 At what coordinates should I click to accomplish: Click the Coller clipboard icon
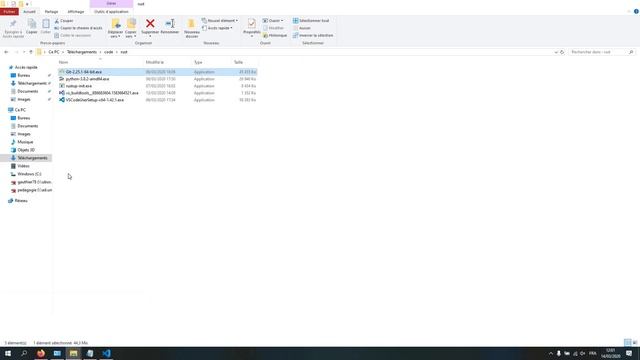pyautogui.click(x=46, y=24)
